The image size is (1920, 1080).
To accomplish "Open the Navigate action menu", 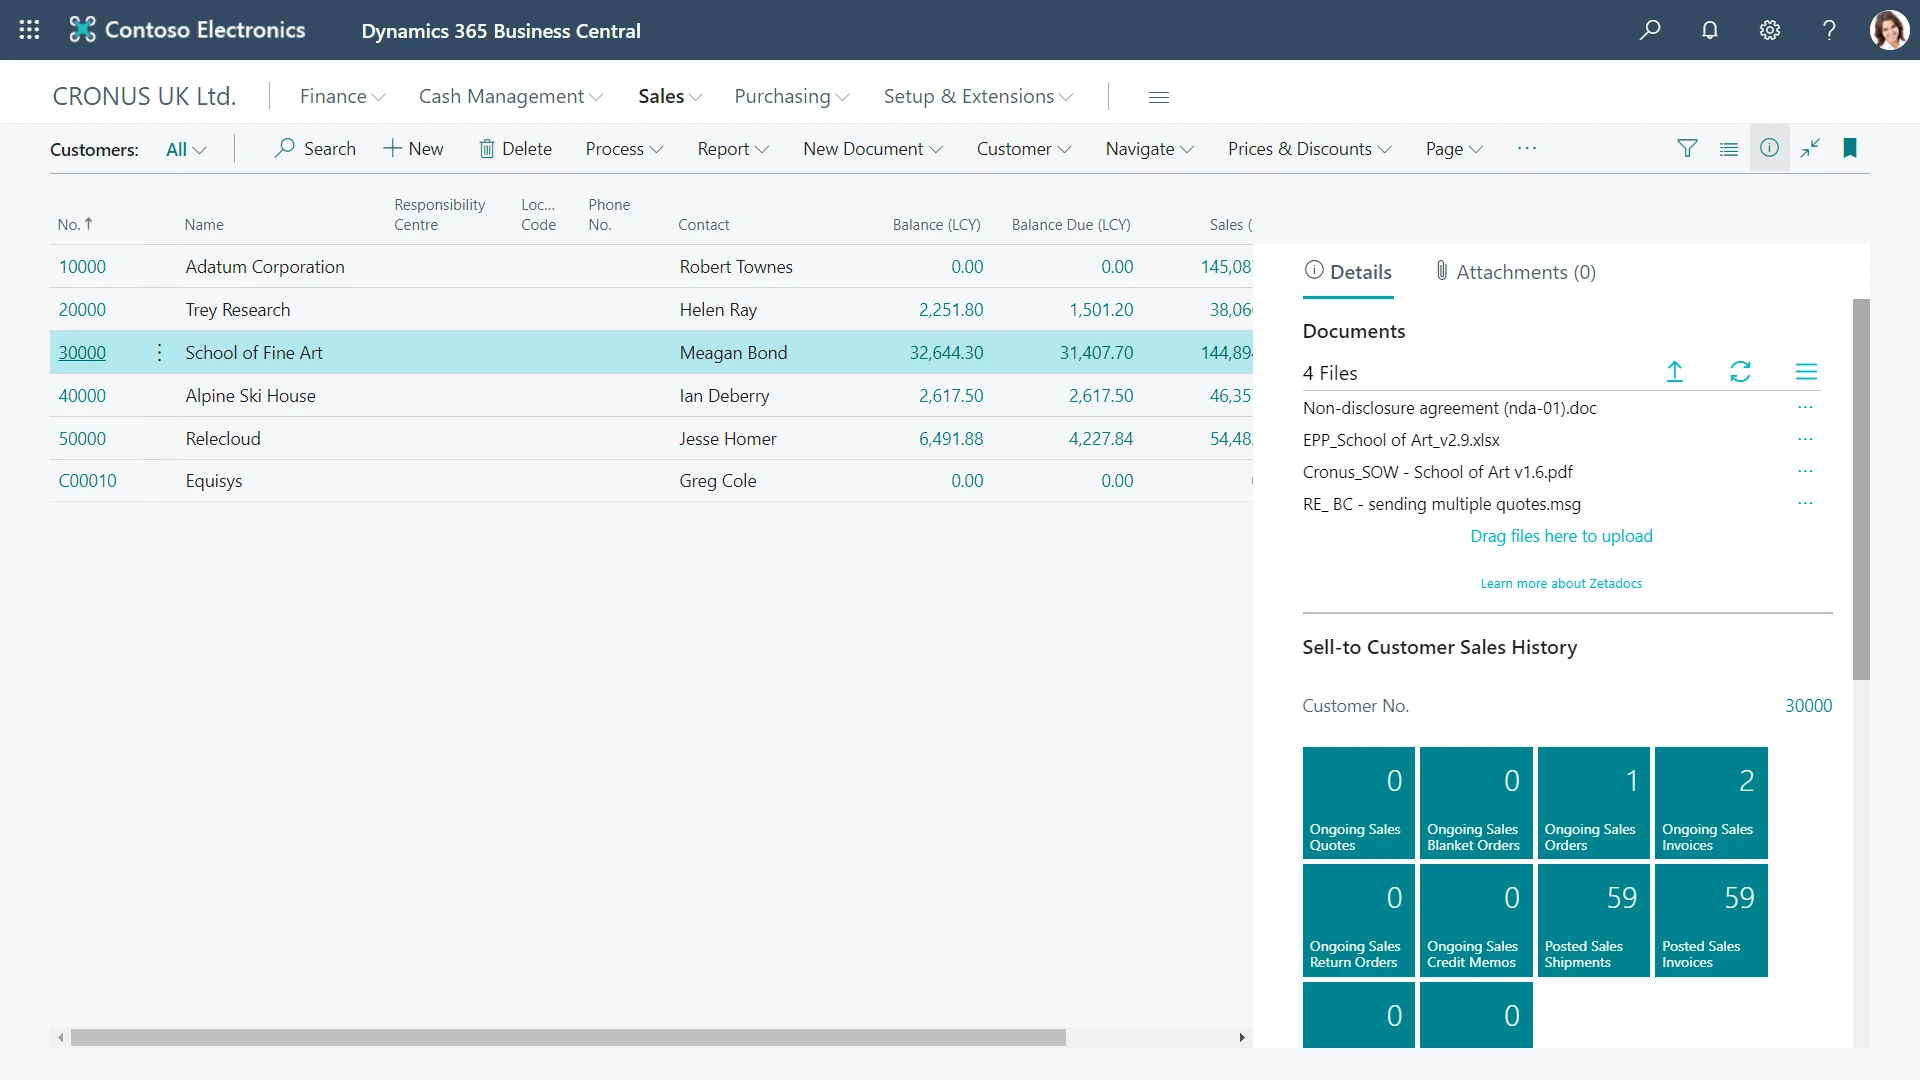I will click(x=1150, y=149).
